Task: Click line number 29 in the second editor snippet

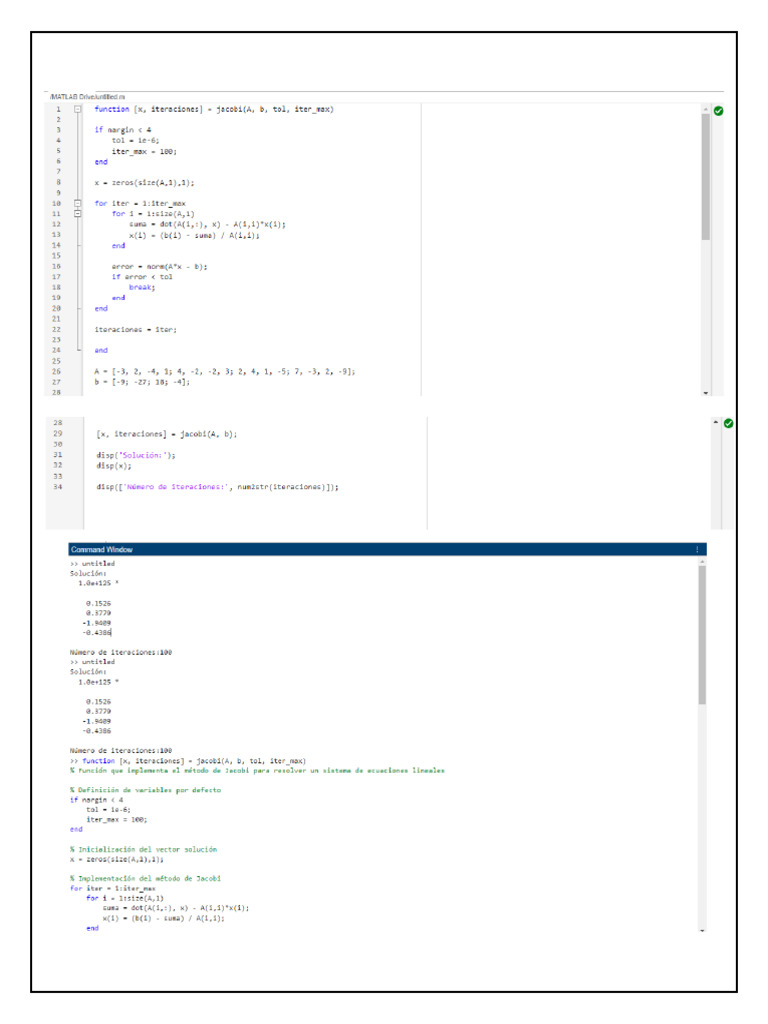Action: (57, 434)
